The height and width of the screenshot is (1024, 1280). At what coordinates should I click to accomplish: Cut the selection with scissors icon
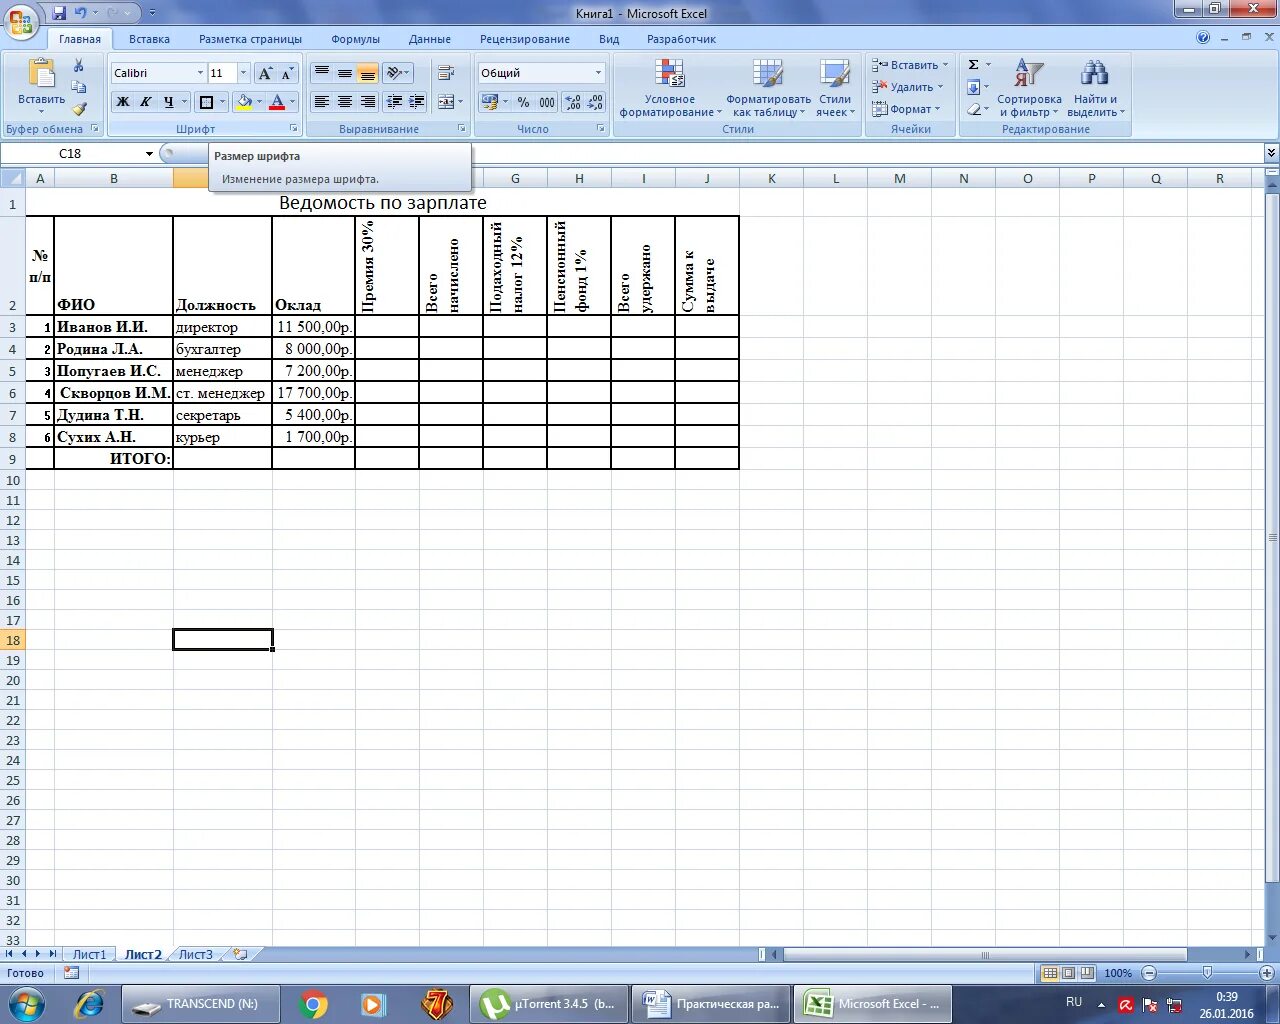(x=79, y=65)
